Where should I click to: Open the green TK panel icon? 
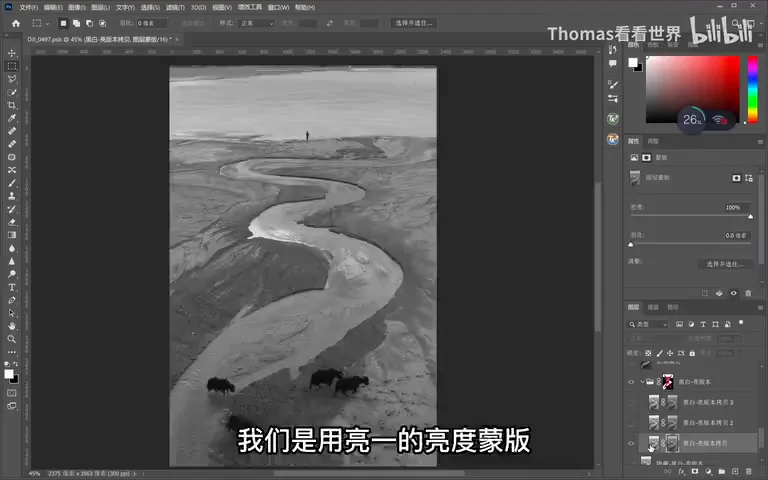(x=613, y=119)
